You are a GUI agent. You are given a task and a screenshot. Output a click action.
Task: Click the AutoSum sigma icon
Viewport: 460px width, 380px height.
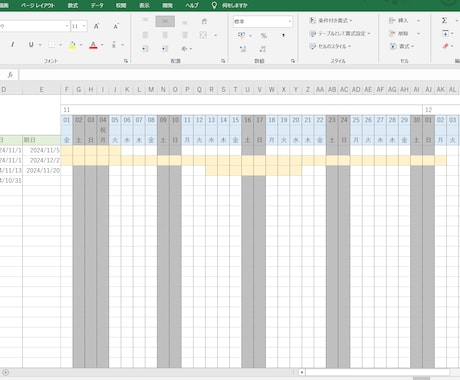coord(444,20)
